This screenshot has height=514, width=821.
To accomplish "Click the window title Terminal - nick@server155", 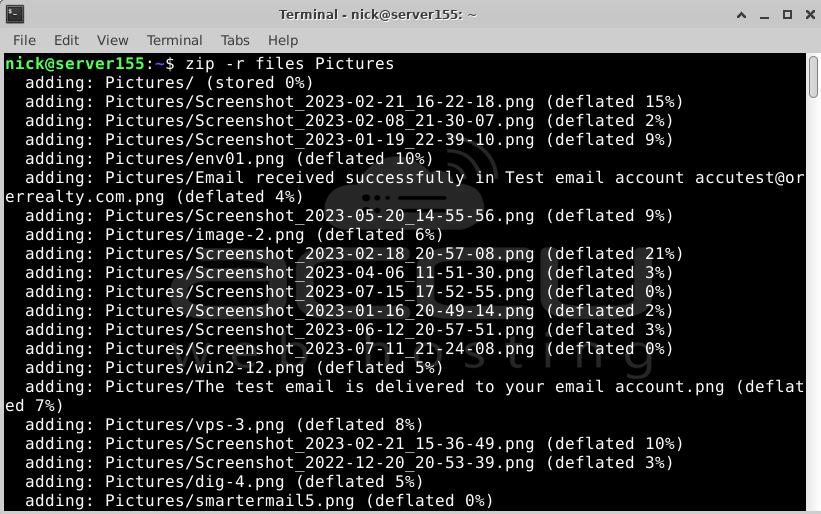I will [x=378, y=15].
